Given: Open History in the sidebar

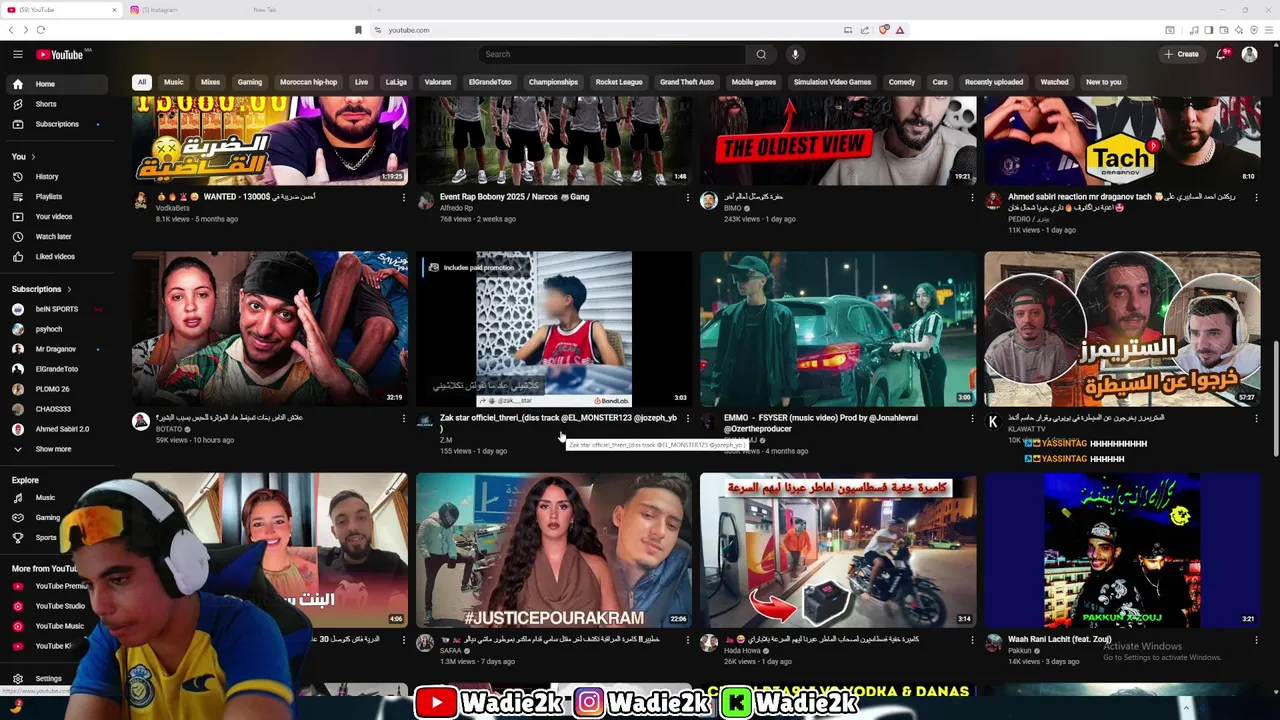Looking at the screenshot, I should 46,177.
